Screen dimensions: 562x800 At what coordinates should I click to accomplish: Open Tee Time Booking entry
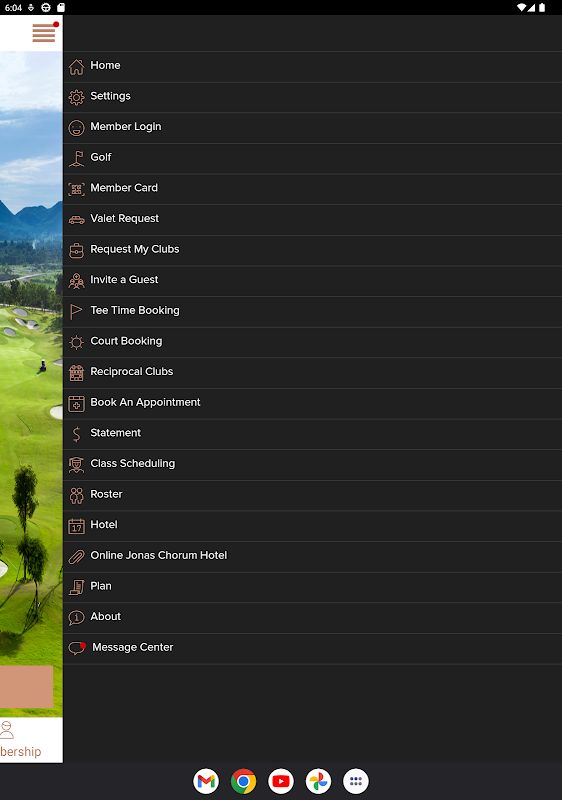(313, 312)
